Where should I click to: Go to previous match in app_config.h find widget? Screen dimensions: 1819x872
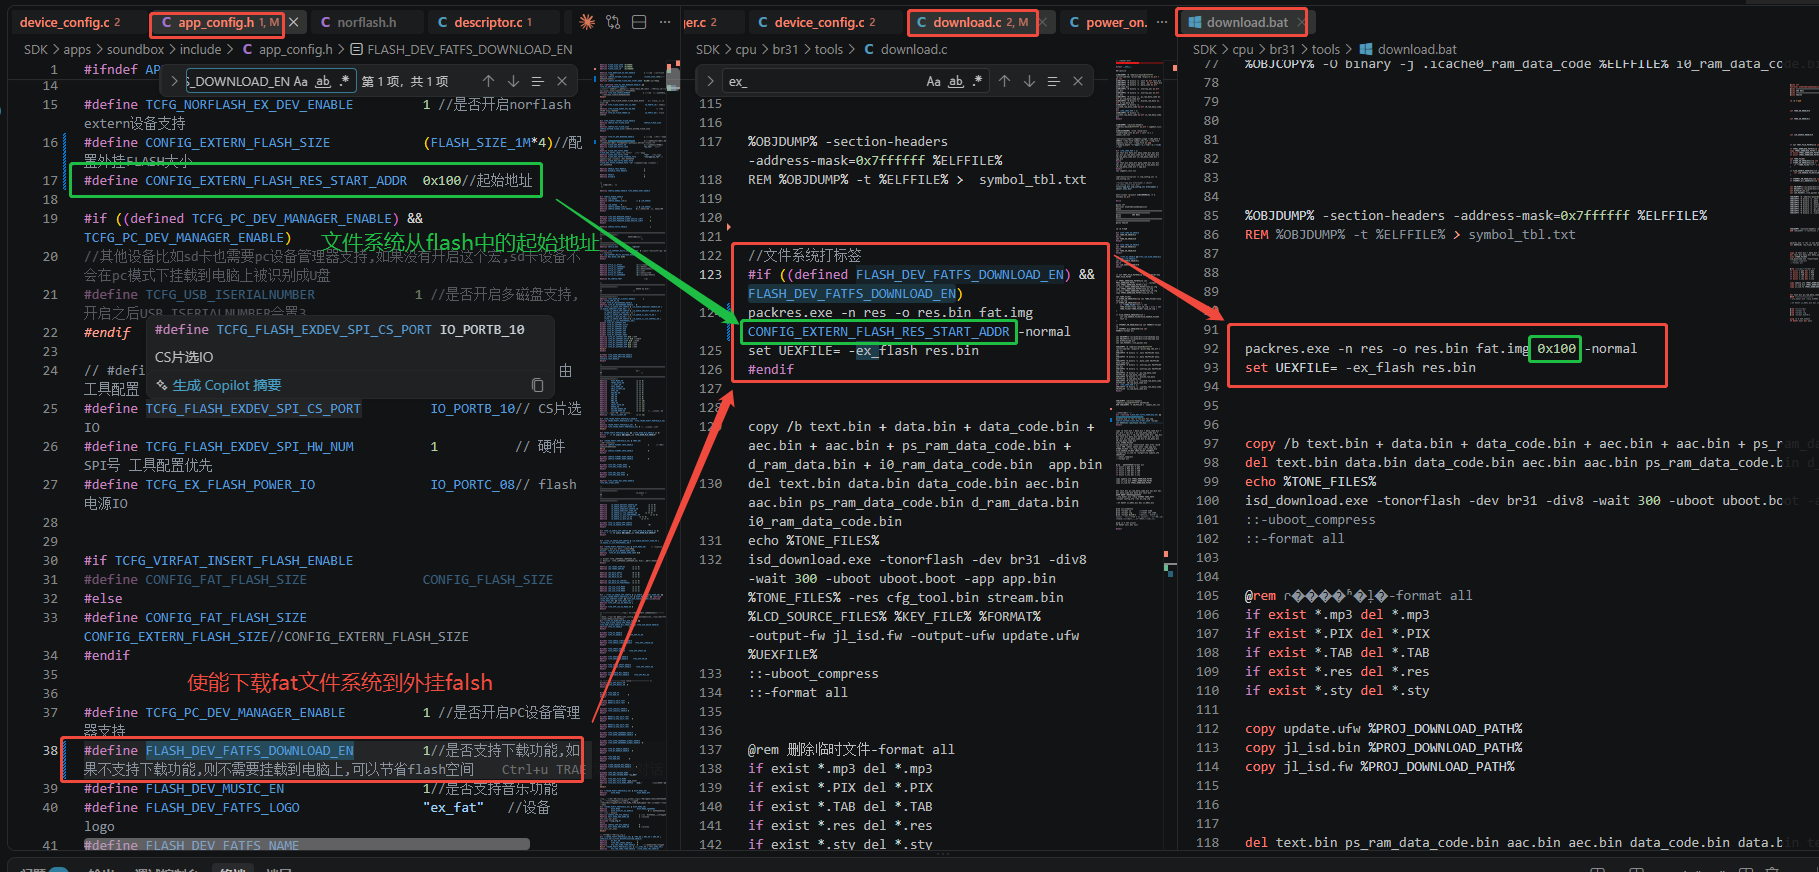tap(488, 81)
